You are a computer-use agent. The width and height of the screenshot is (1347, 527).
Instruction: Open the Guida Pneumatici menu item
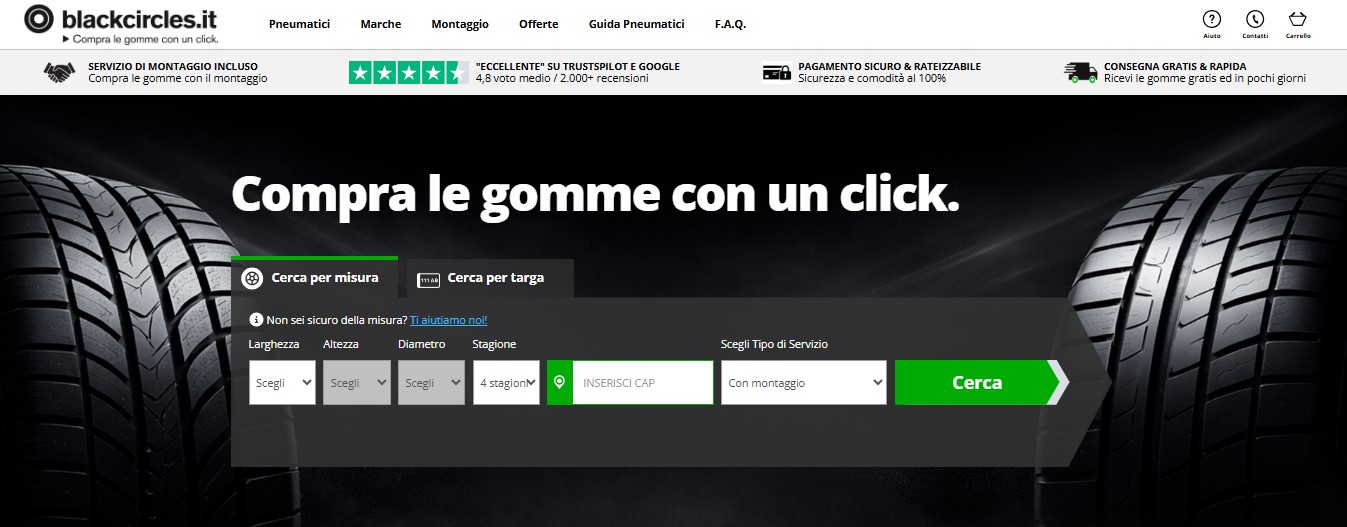click(636, 24)
